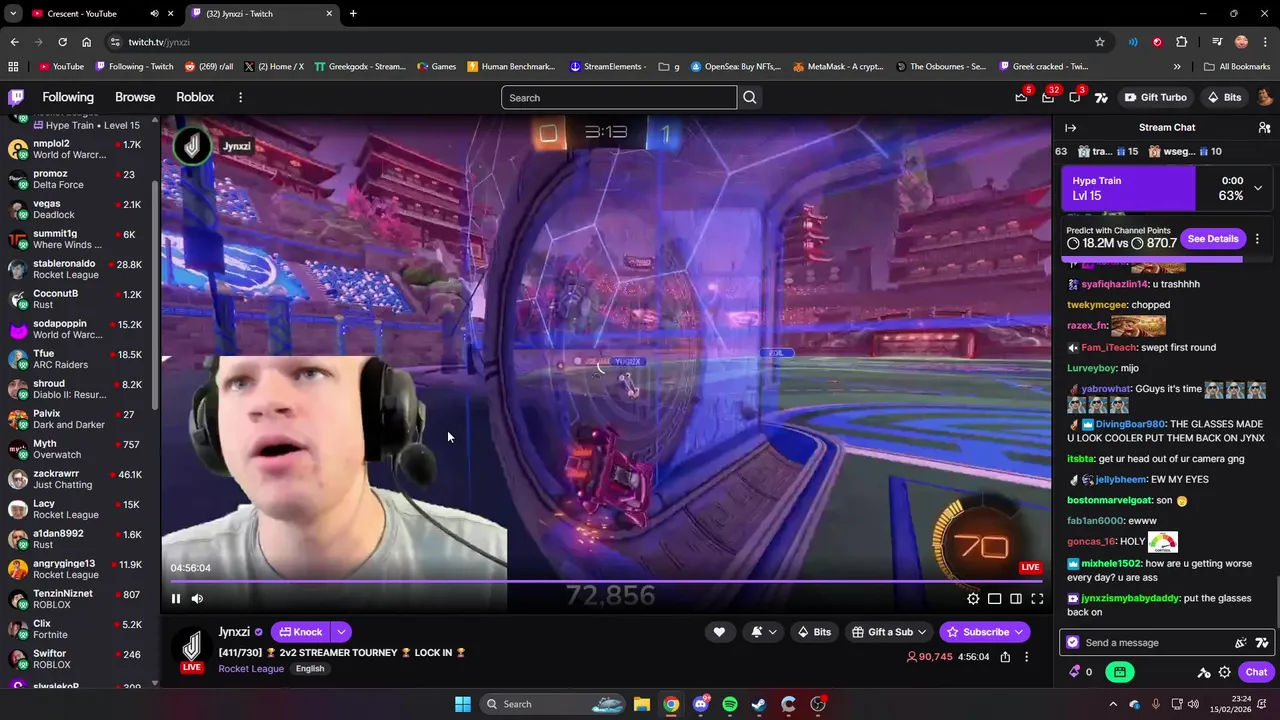Image resolution: width=1280 pixels, height=720 pixels.
Task: Open Twitch home via logo icon
Action: [16, 97]
